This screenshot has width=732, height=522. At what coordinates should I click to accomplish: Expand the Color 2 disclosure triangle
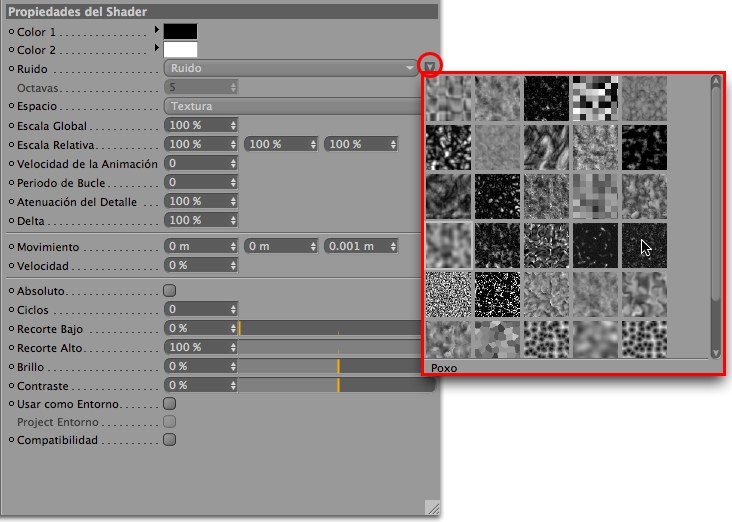(x=157, y=49)
